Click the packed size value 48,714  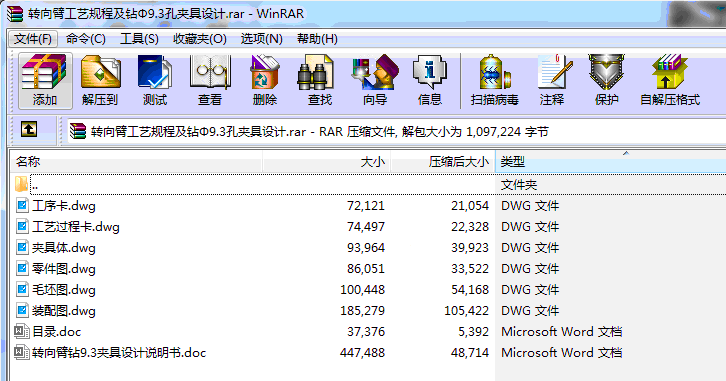coord(470,353)
